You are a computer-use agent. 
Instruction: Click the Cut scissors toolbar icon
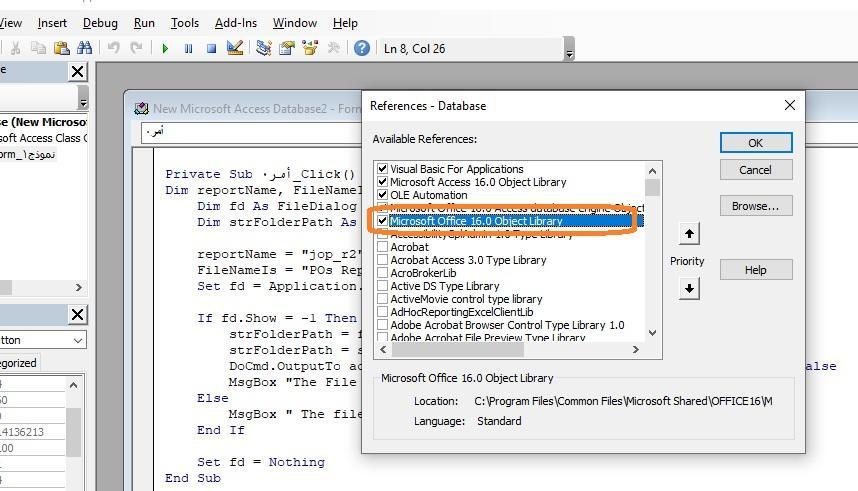15,49
